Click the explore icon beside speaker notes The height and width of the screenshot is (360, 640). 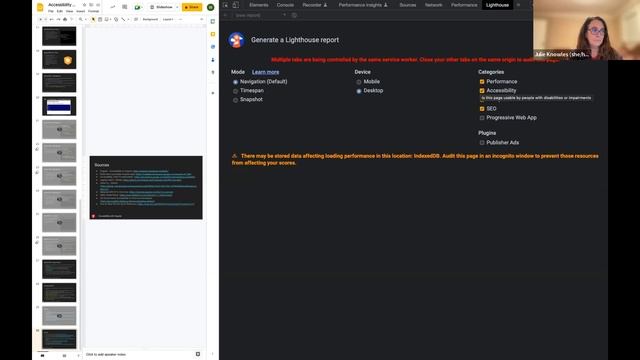pos(198,354)
